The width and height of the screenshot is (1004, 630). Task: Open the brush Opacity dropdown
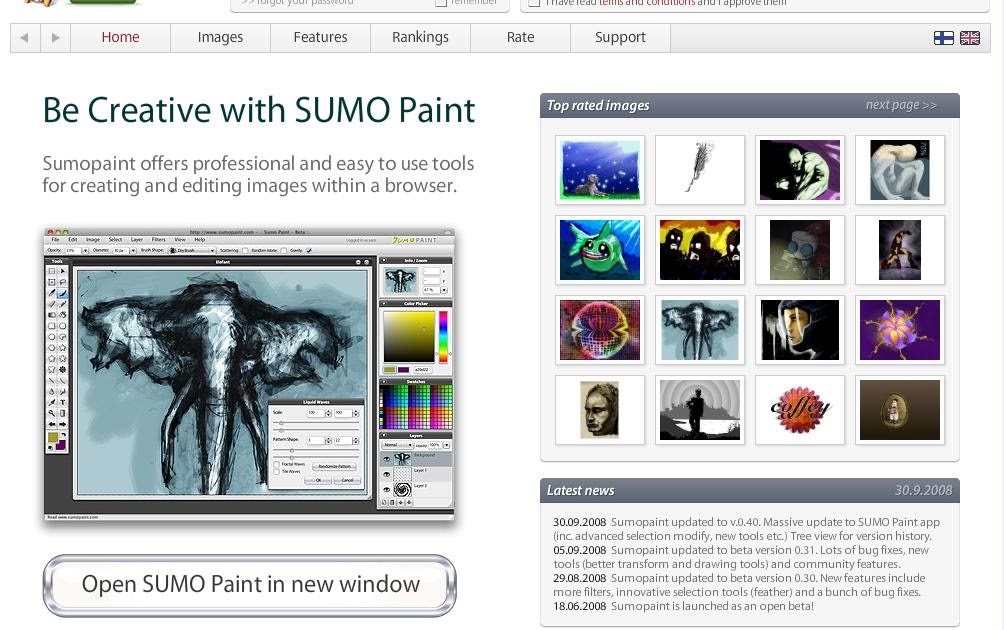click(x=85, y=250)
